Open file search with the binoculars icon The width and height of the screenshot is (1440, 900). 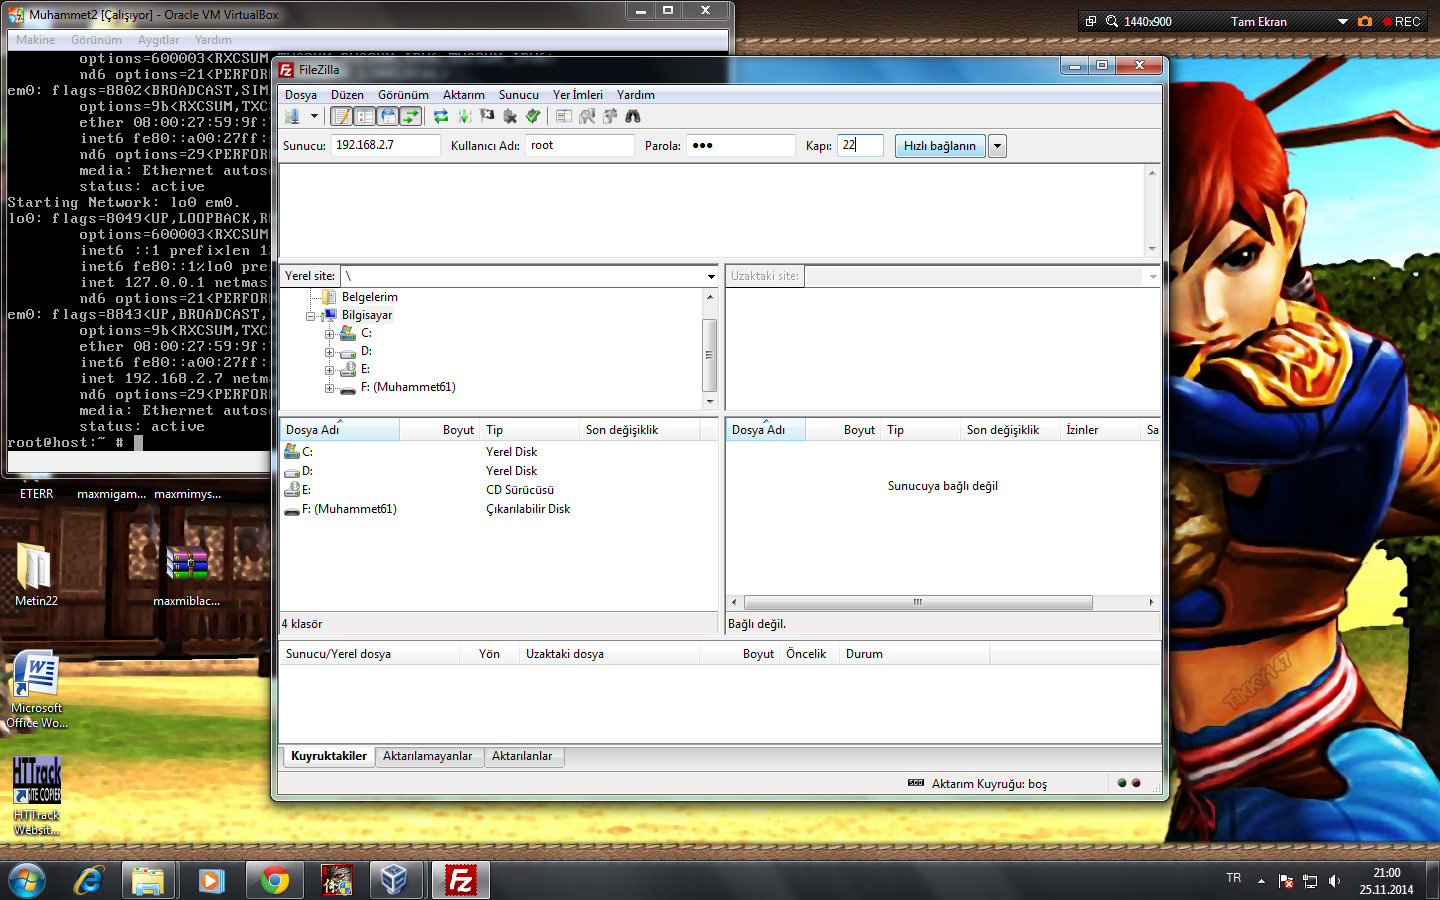(x=633, y=116)
